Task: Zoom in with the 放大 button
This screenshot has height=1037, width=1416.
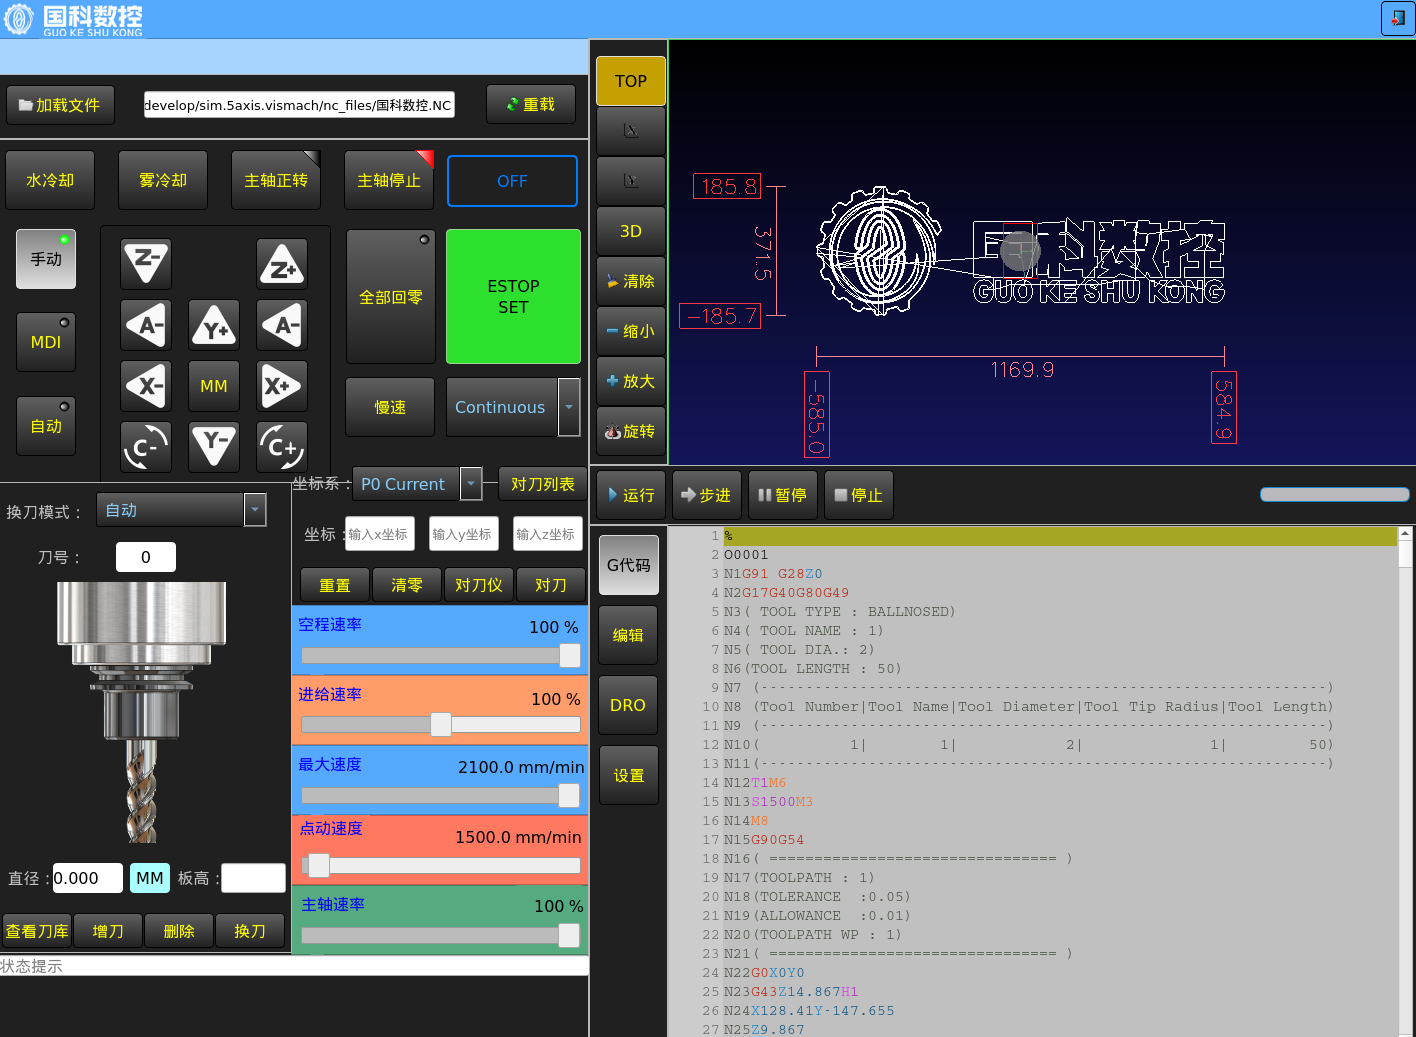Action: 631,381
